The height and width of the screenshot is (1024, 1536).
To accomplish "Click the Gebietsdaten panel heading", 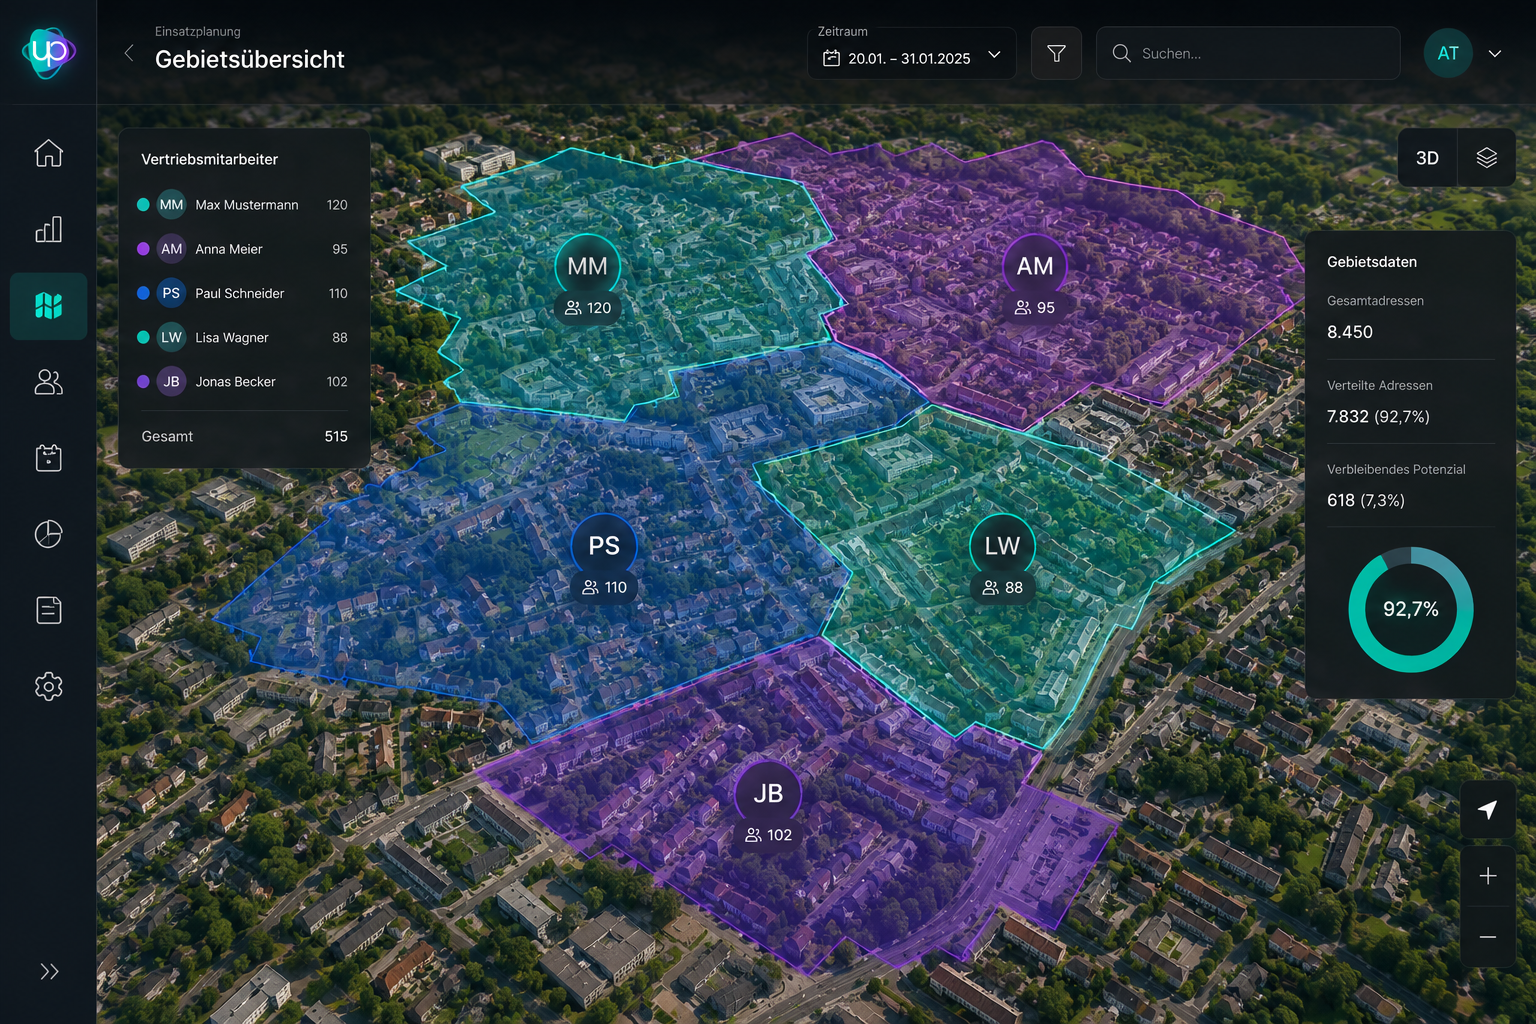I will click(1372, 262).
